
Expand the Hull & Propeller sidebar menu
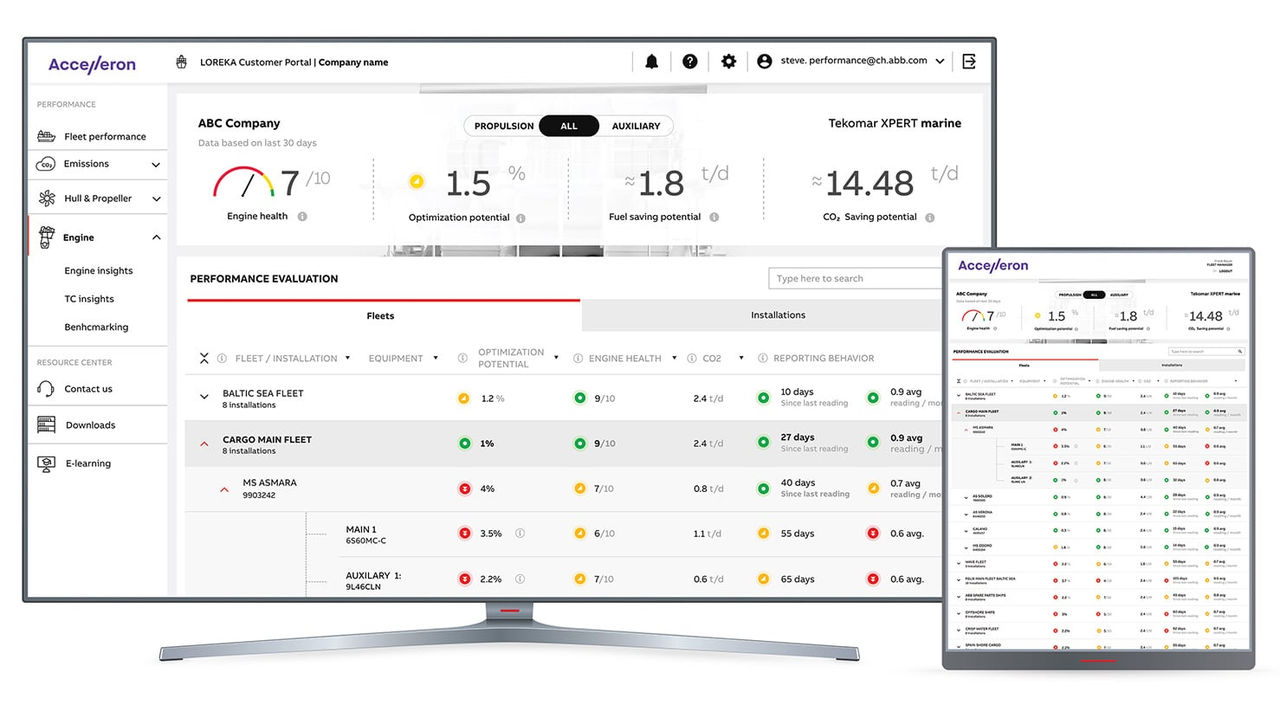point(156,199)
